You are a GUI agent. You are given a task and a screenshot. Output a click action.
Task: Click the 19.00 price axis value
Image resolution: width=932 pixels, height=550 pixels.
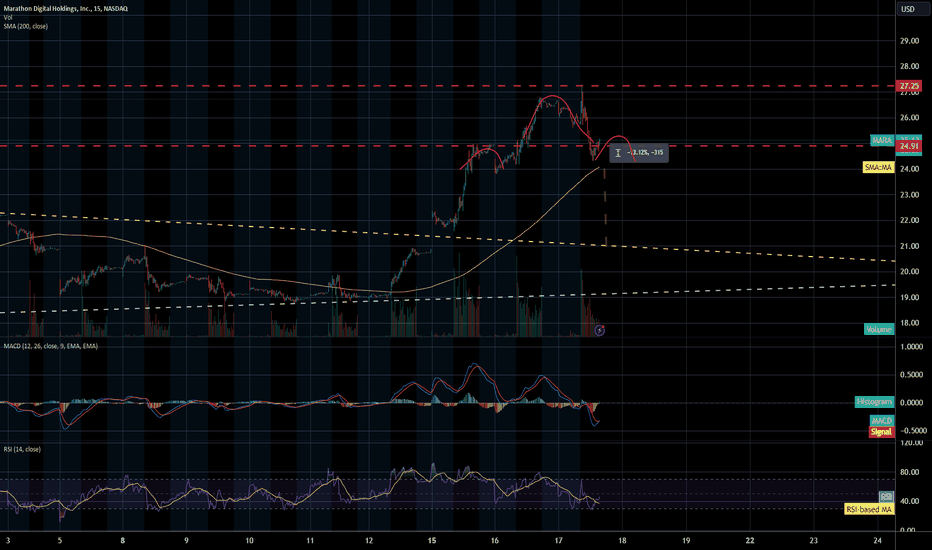point(909,297)
